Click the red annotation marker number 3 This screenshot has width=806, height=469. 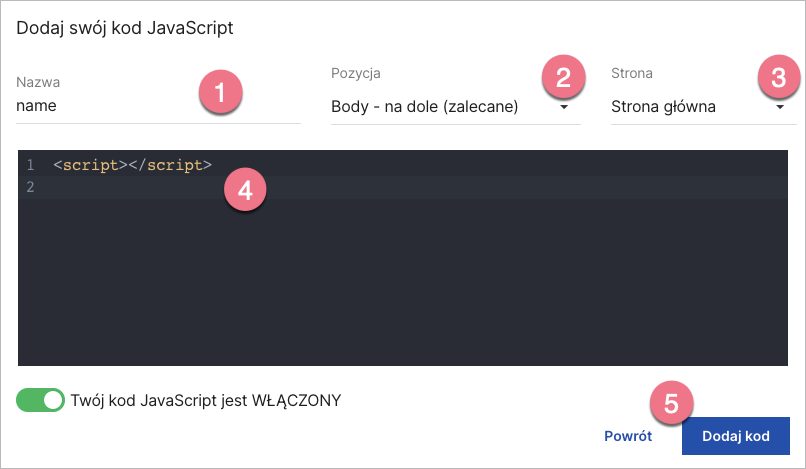pos(779,75)
